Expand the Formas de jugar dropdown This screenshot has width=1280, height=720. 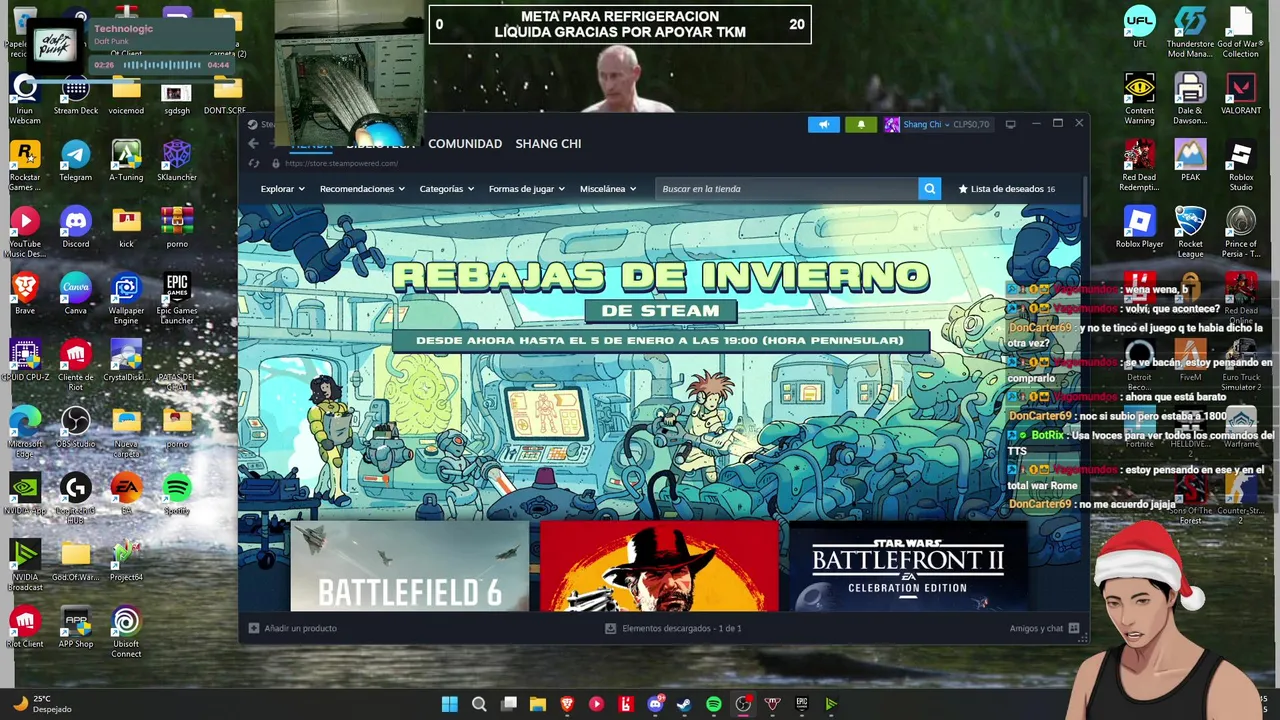(527, 189)
